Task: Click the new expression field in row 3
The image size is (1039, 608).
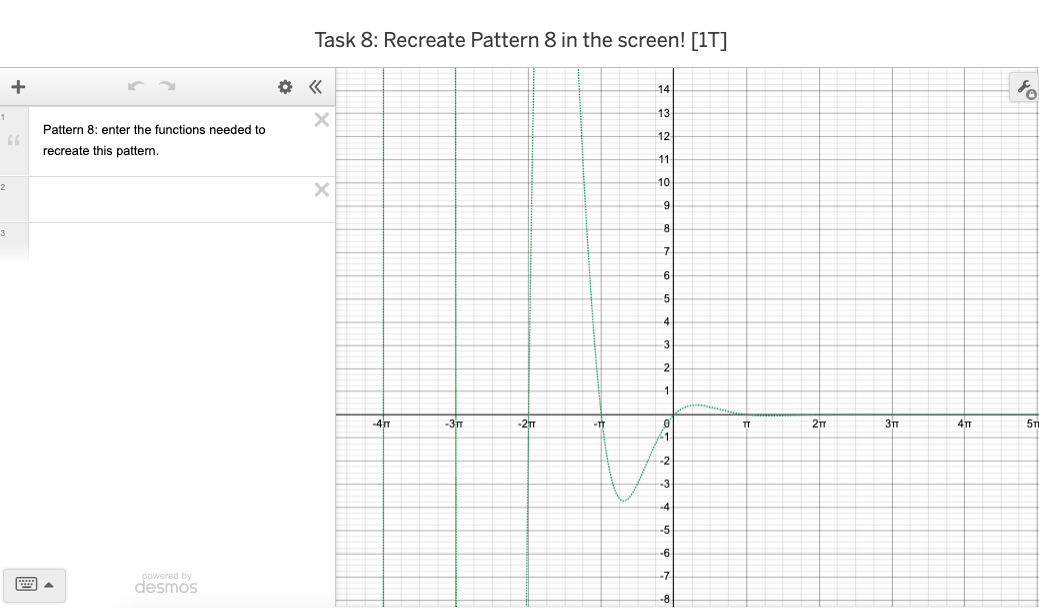Action: [x=182, y=244]
